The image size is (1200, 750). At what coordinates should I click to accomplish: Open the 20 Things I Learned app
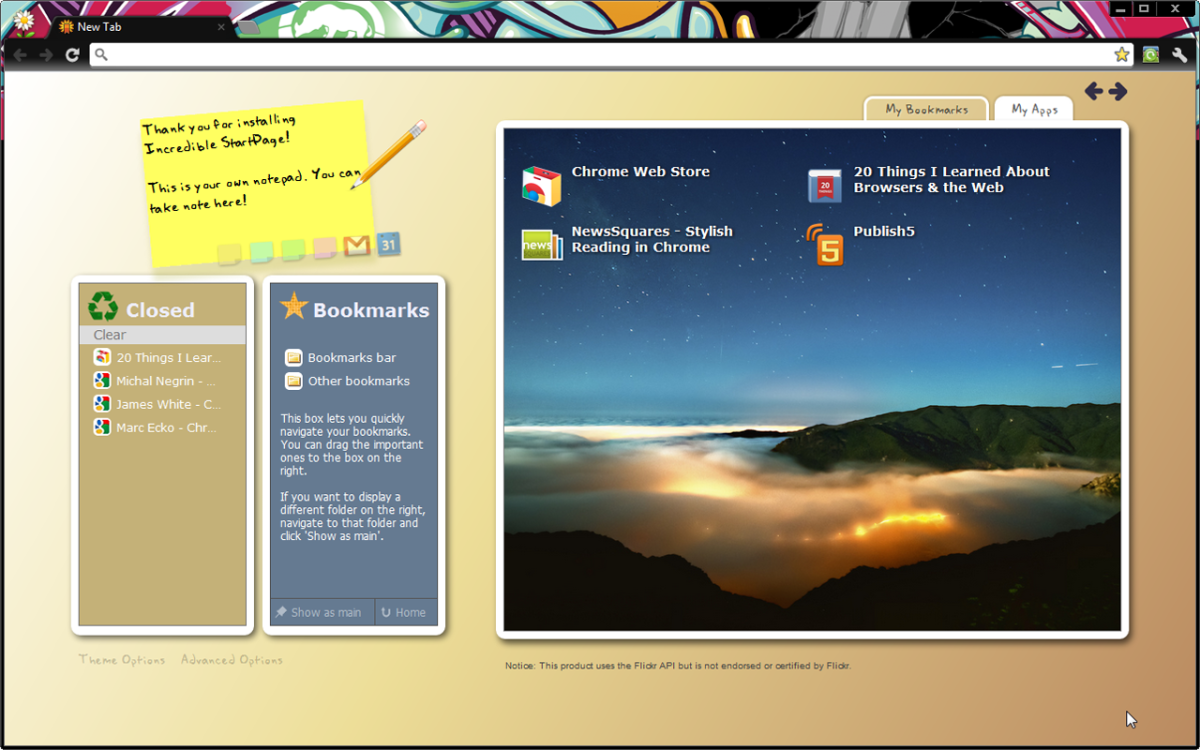(x=825, y=186)
